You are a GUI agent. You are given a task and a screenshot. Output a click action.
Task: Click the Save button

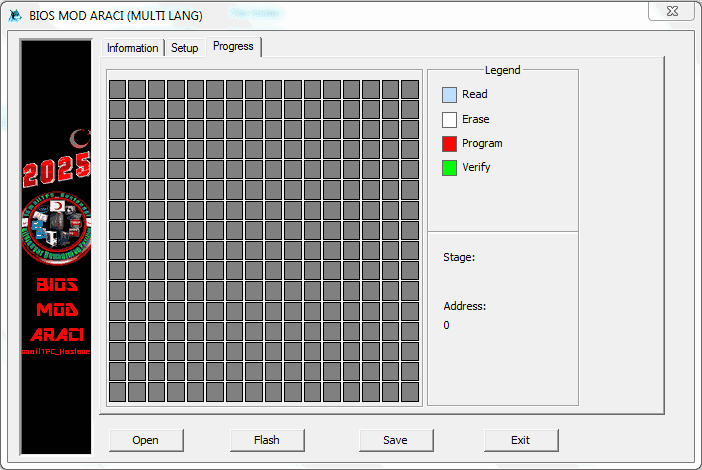395,440
